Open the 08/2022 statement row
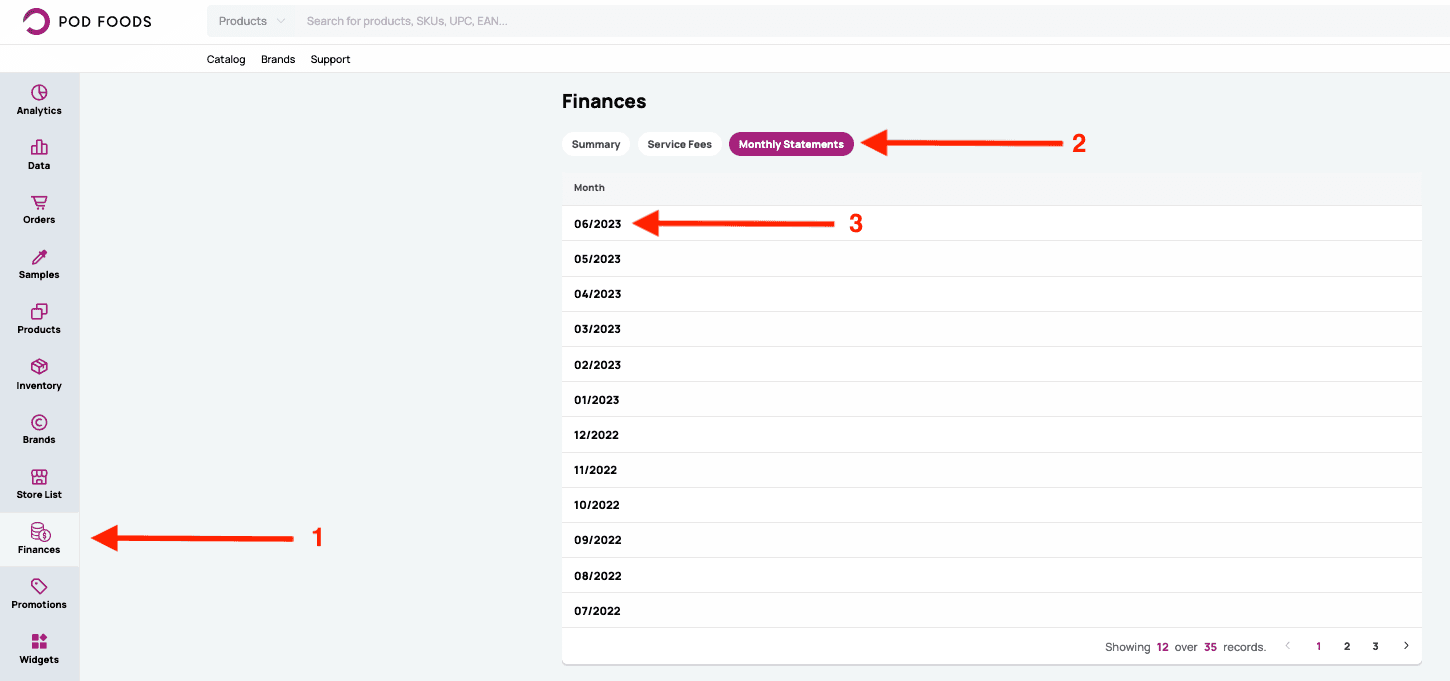 click(x=991, y=576)
